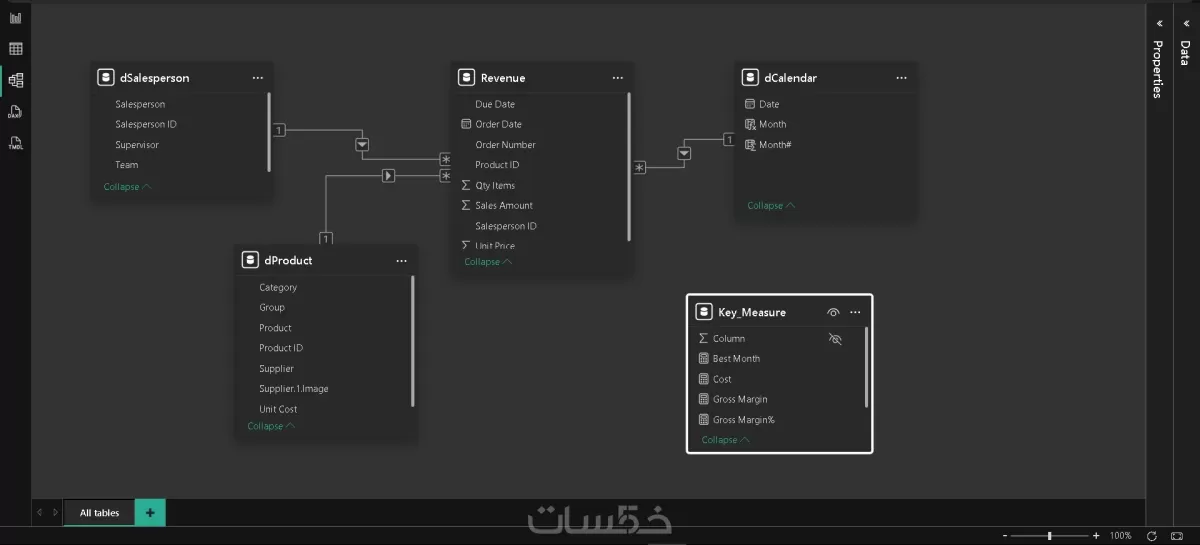1200x545 pixels.
Task: Open Key_Measure more options ellipsis
Action: pos(855,312)
